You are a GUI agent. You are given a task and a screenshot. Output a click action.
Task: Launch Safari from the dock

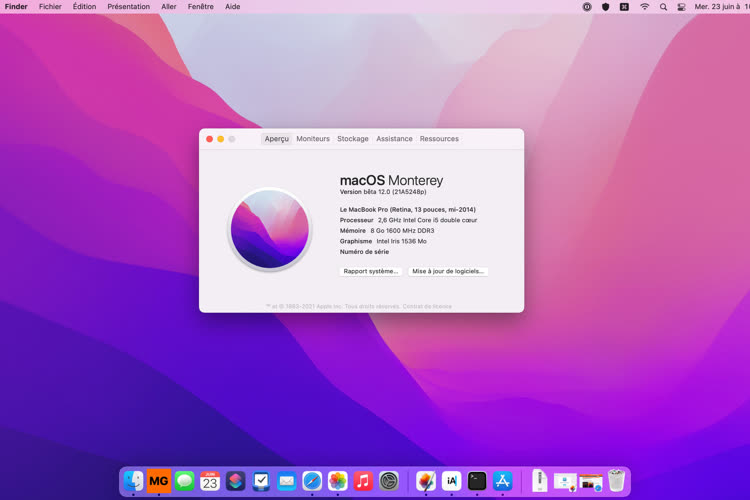pos(312,480)
